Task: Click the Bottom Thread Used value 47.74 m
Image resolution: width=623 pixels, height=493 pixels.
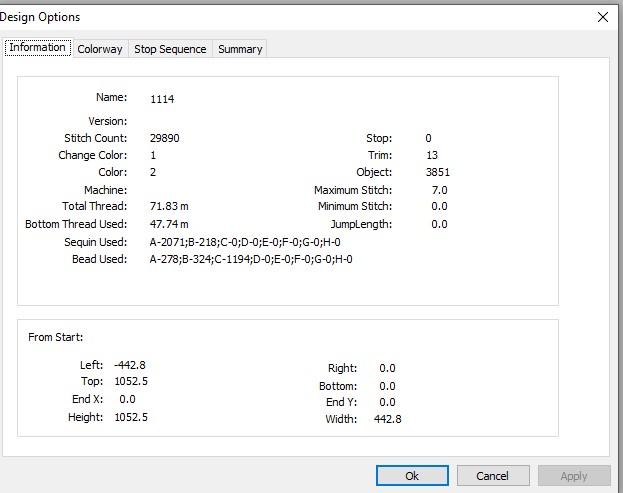Action: (169, 224)
